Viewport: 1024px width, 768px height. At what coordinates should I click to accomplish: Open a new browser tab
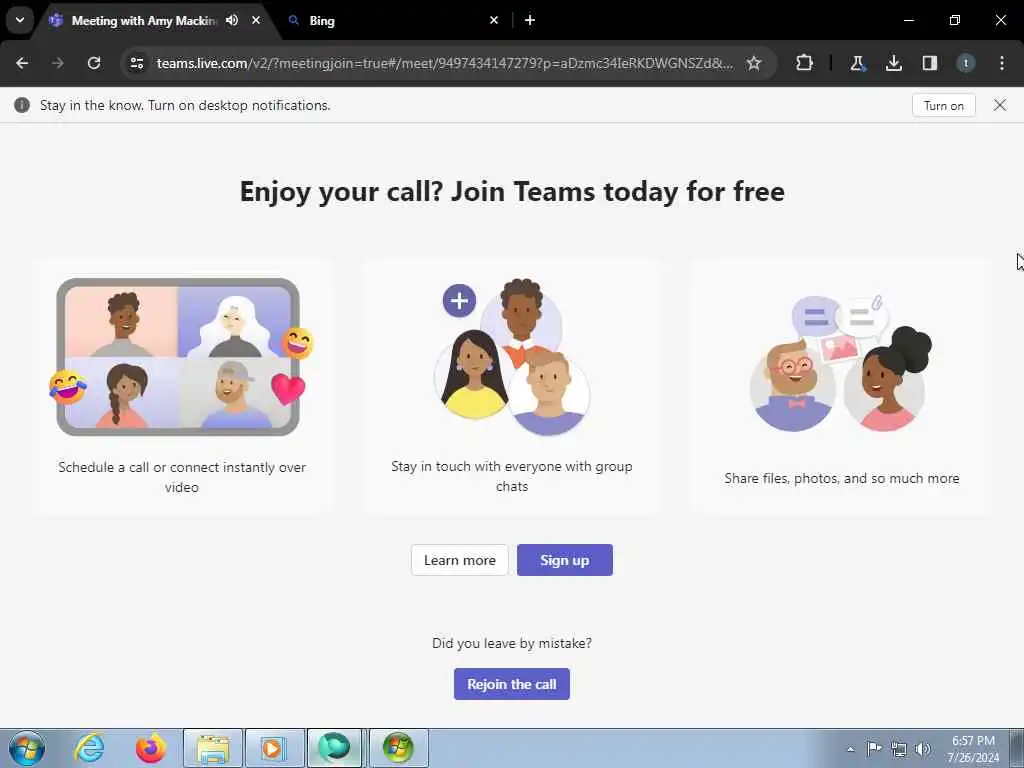[530, 20]
